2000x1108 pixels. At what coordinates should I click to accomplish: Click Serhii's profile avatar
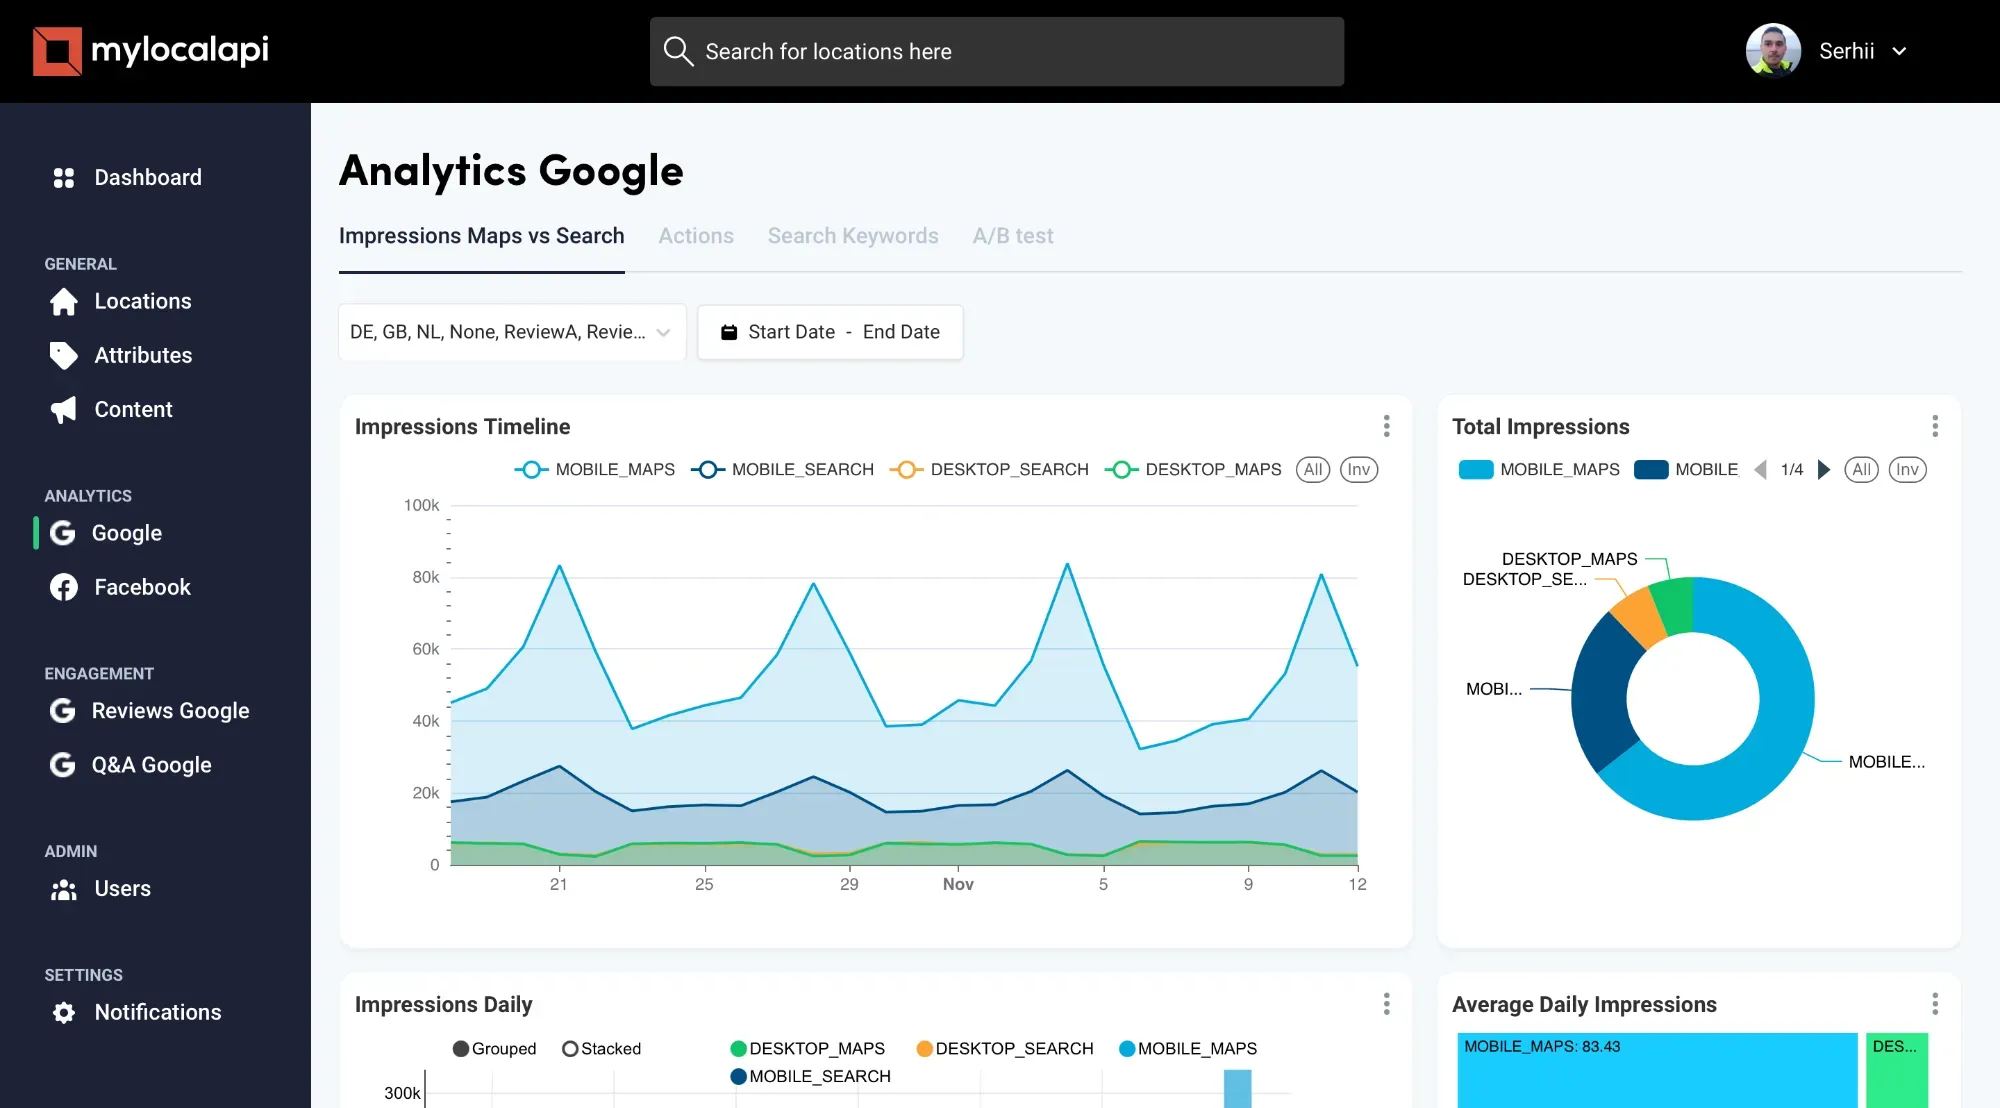(x=1773, y=51)
